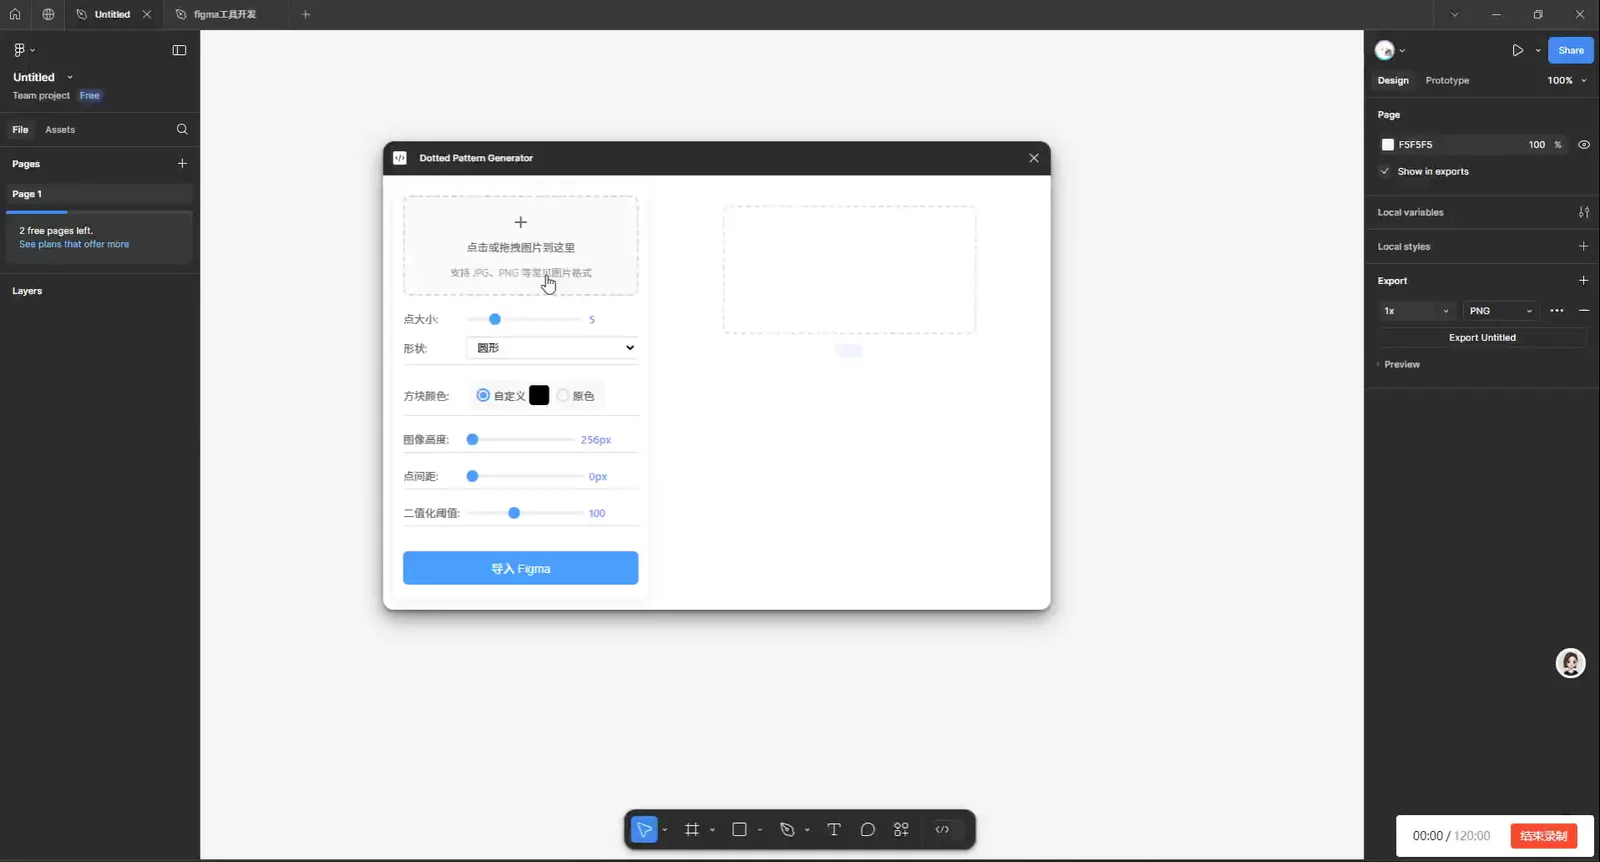Open See plans that offer more link
Image resolution: width=1600 pixels, height=862 pixels.
tap(74, 244)
